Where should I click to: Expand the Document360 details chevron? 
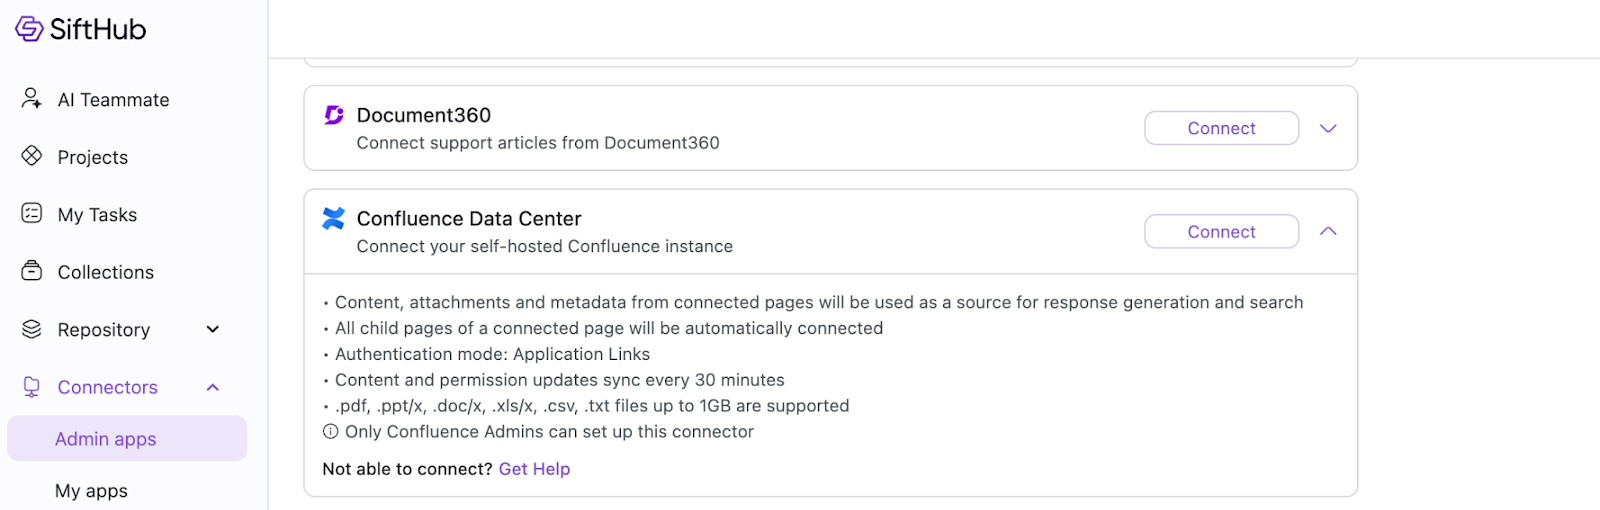coord(1328,128)
